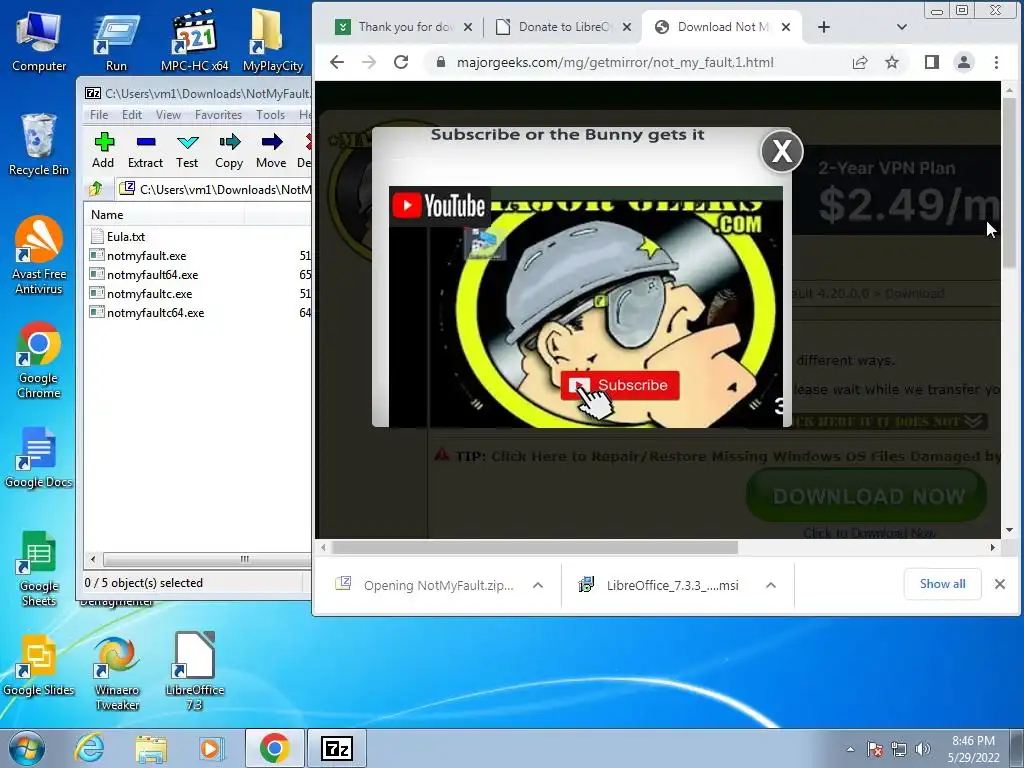The height and width of the screenshot is (768, 1024).
Task: Open the Google Slides desktop shortcut
Action: pos(39,665)
